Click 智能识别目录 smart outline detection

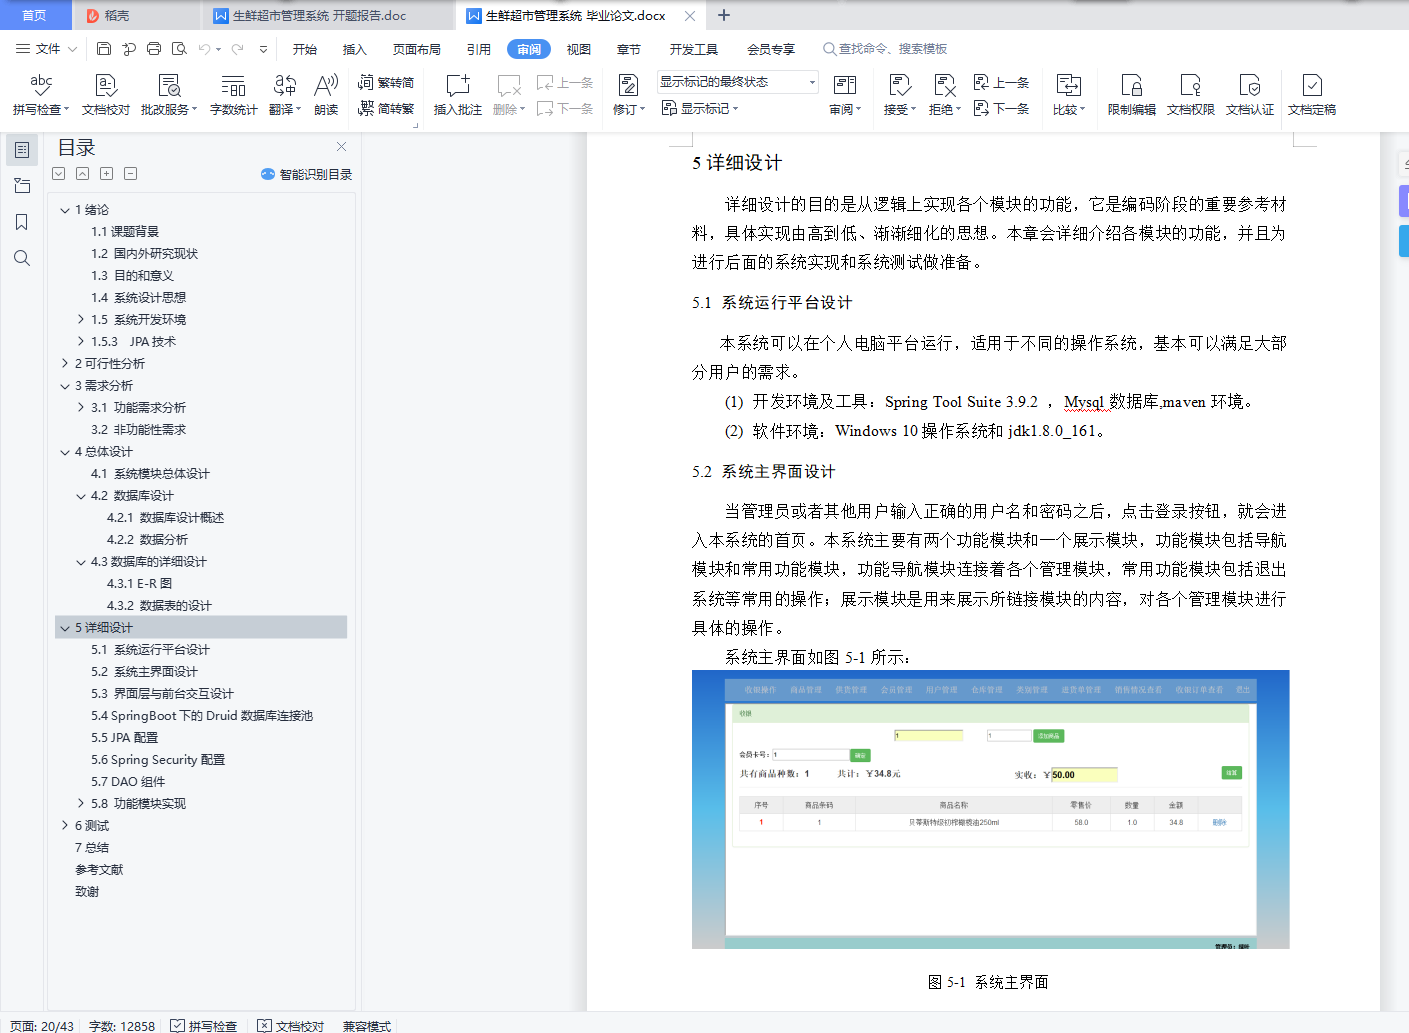[306, 174]
